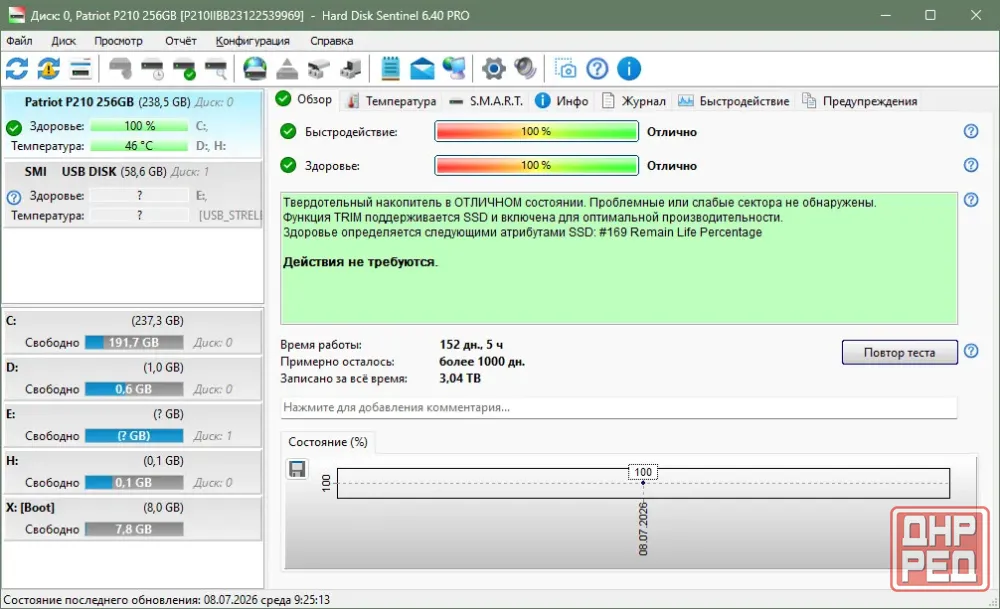Click help icon beside green status text
The width and height of the screenshot is (1000, 609).
point(971,200)
